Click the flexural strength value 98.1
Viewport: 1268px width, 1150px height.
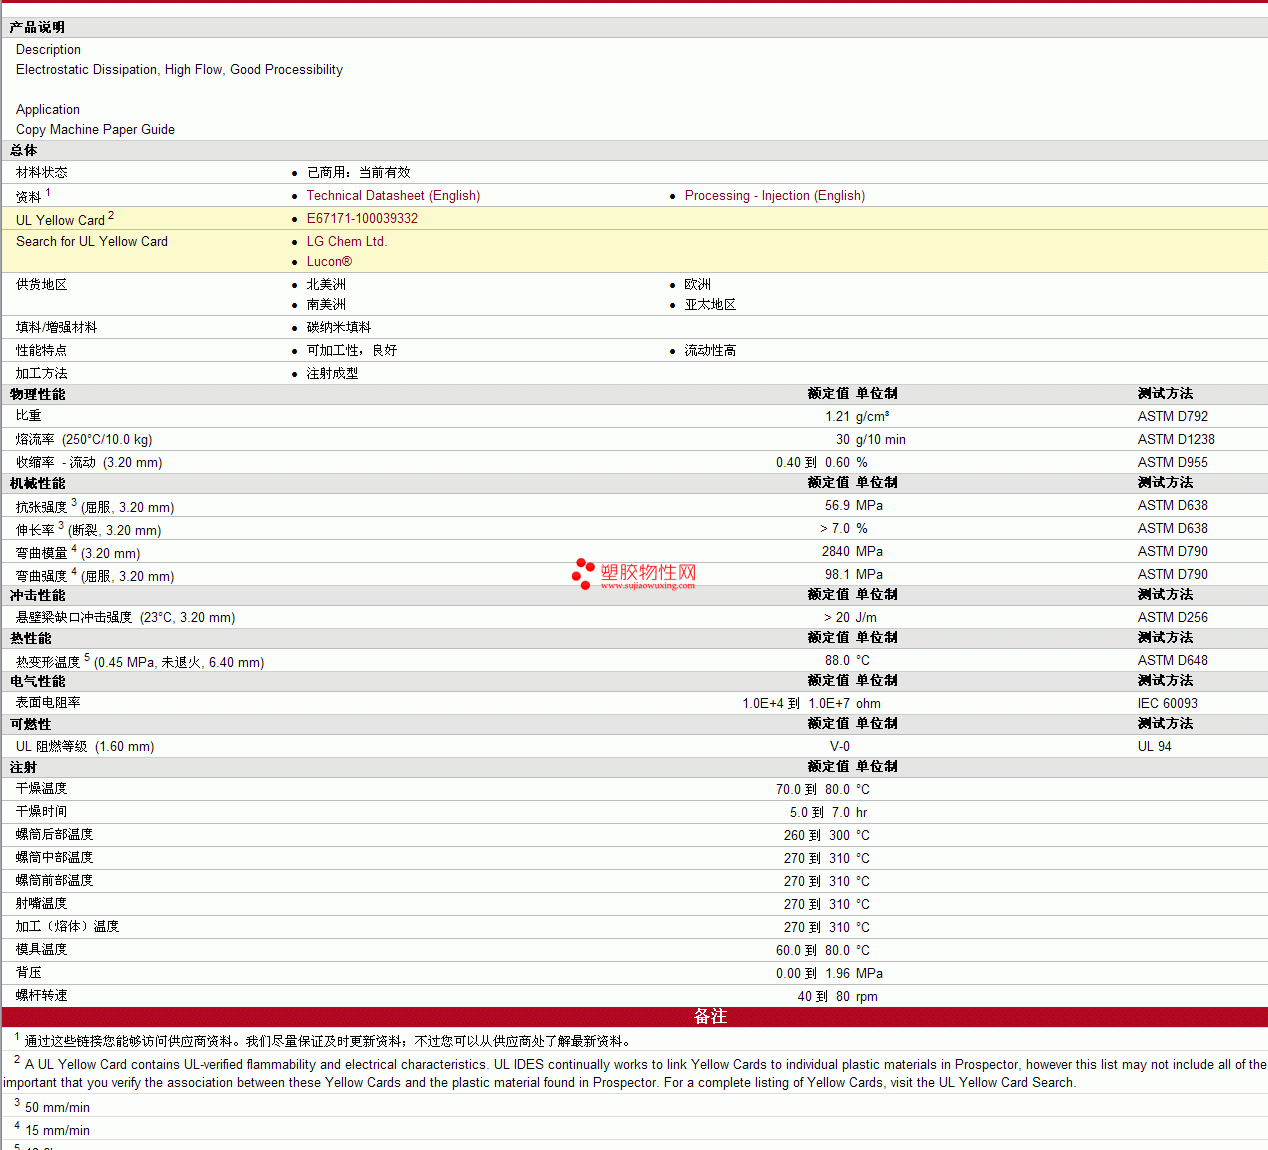[x=837, y=575]
